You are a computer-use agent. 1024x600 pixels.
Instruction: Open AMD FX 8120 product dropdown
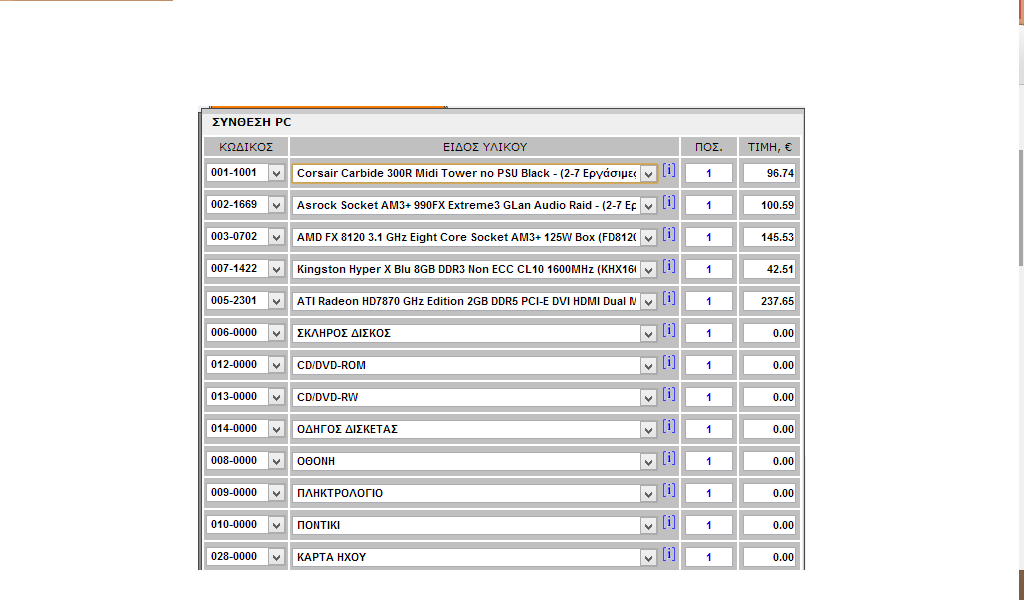pyautogui.click(x=648, y=238)
